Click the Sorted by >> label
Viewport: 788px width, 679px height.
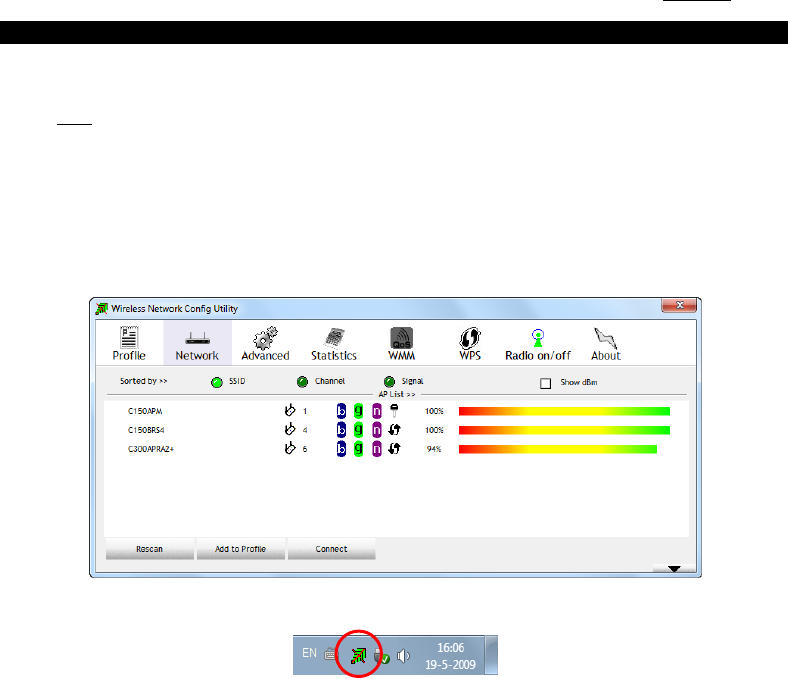point(144,381)
